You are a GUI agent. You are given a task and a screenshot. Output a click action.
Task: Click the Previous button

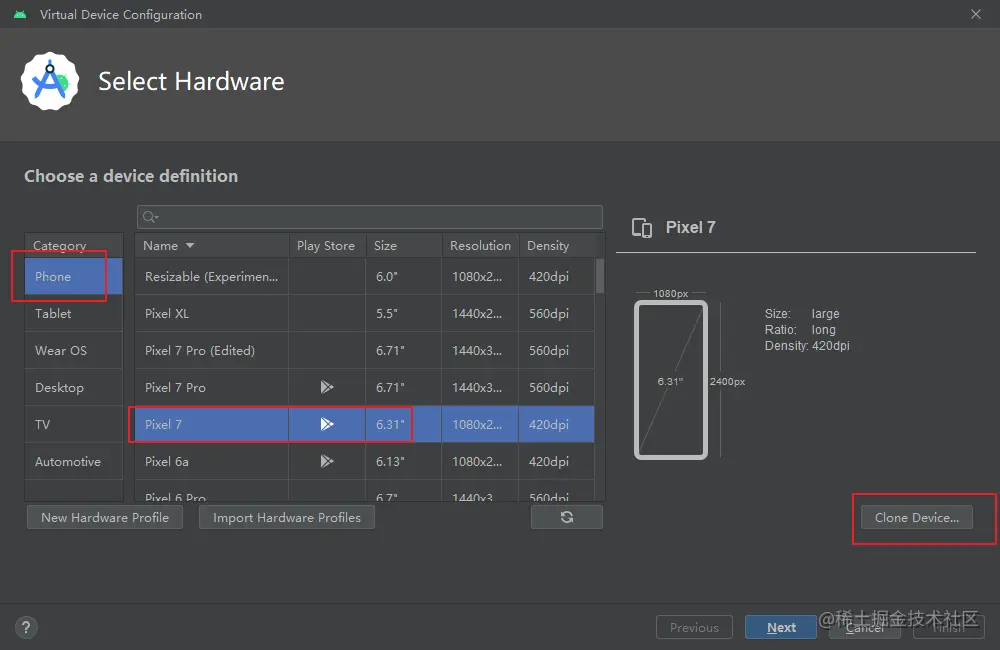pyautogui.click(x=694, y=628)
